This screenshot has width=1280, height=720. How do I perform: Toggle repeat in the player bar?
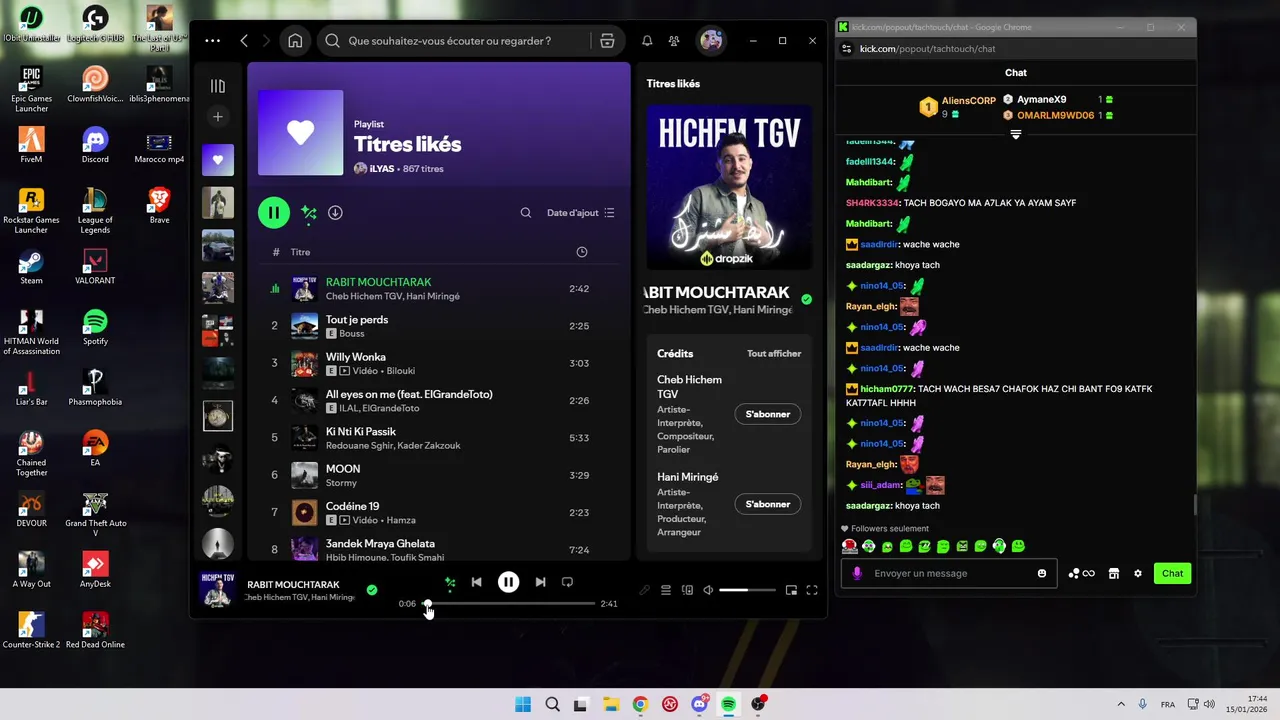point(567,582)
